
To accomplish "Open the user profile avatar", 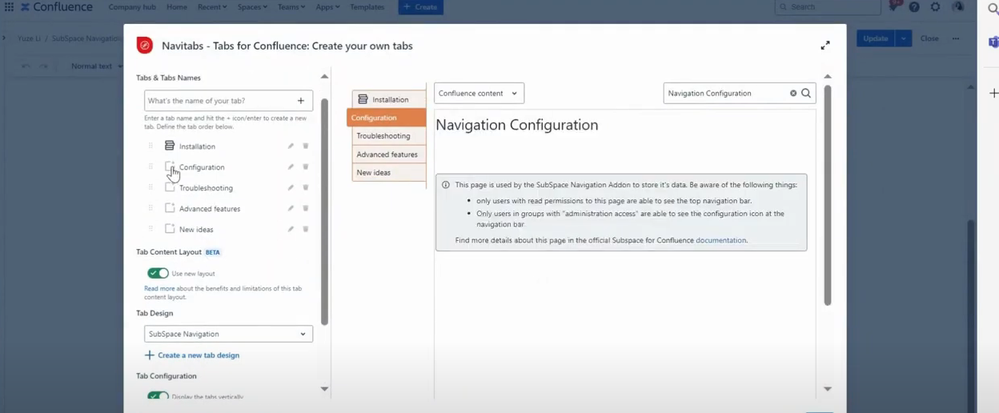I will point(958,7).
